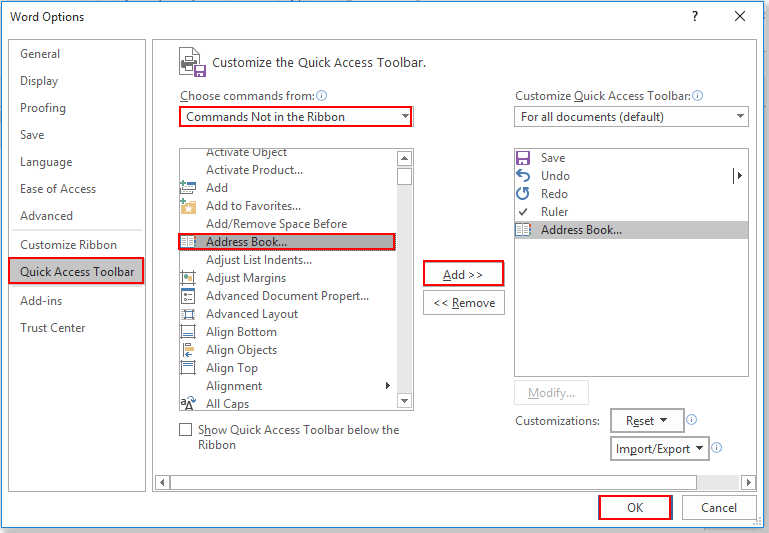Click the Add to Favorites star icon
Image resolution: width=769 pixels, height=533 pixels.
[x=188, y=206]
